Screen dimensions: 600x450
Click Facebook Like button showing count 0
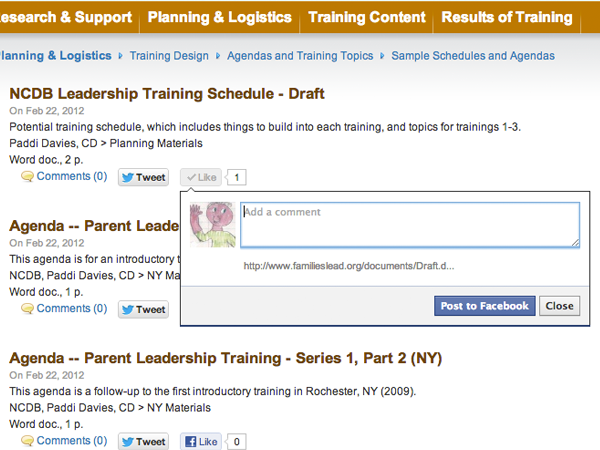tap(201, 442)
